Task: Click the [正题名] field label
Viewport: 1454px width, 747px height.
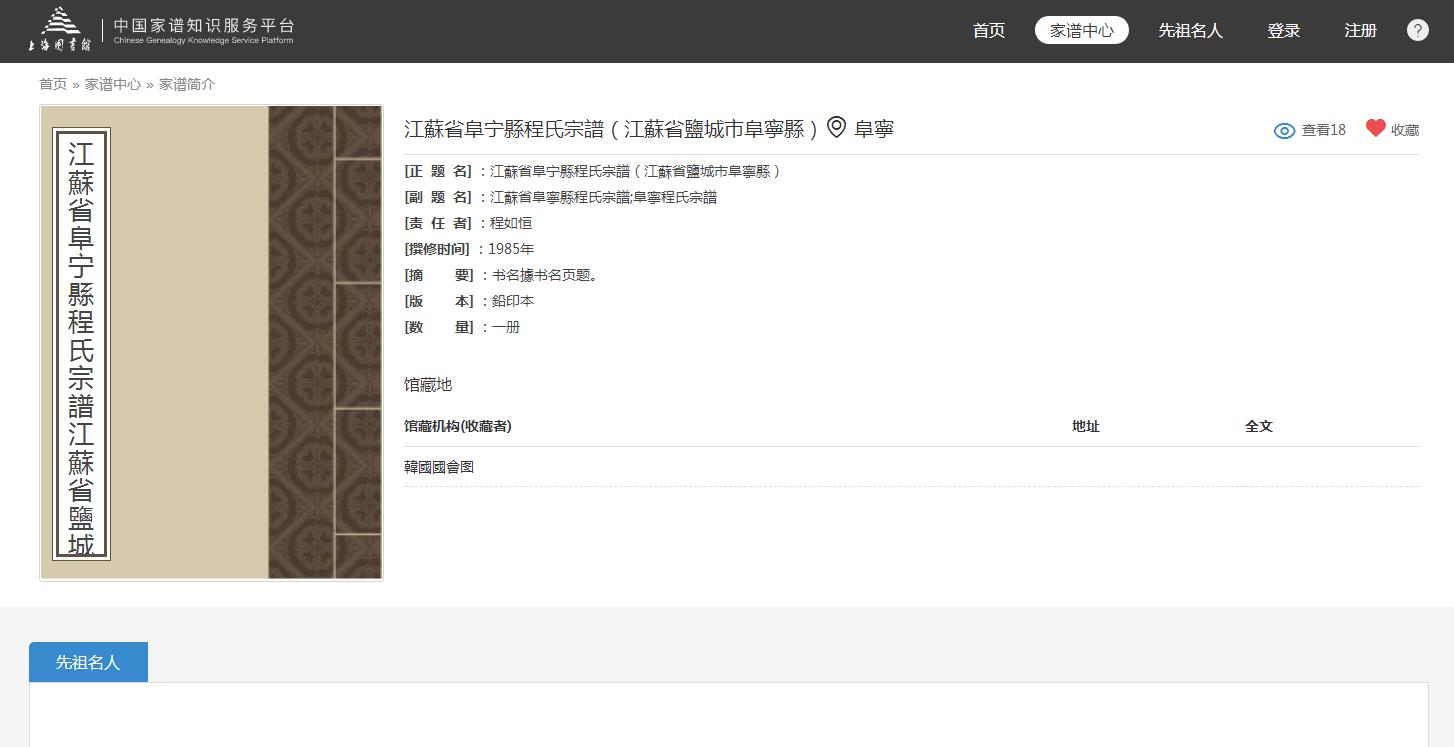Action: [439, 171]
